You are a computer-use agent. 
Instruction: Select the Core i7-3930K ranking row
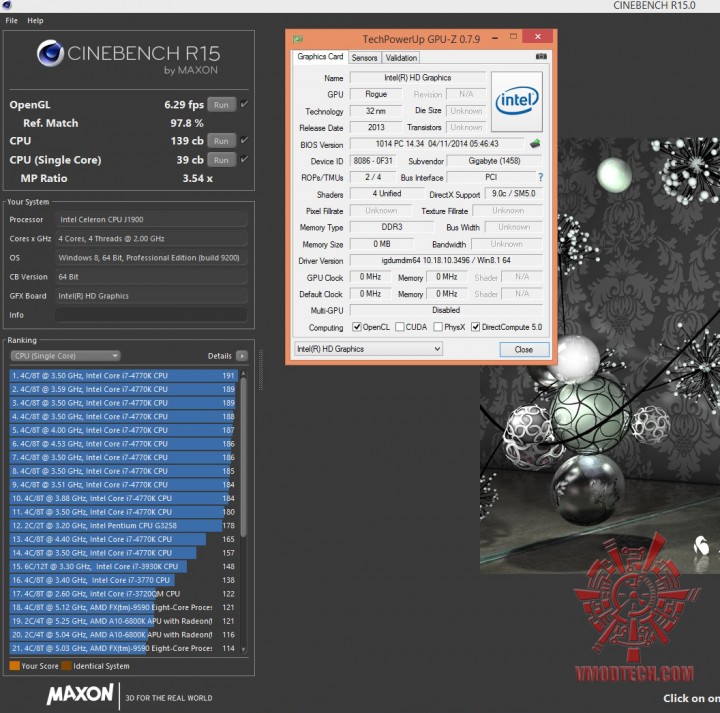124,567
